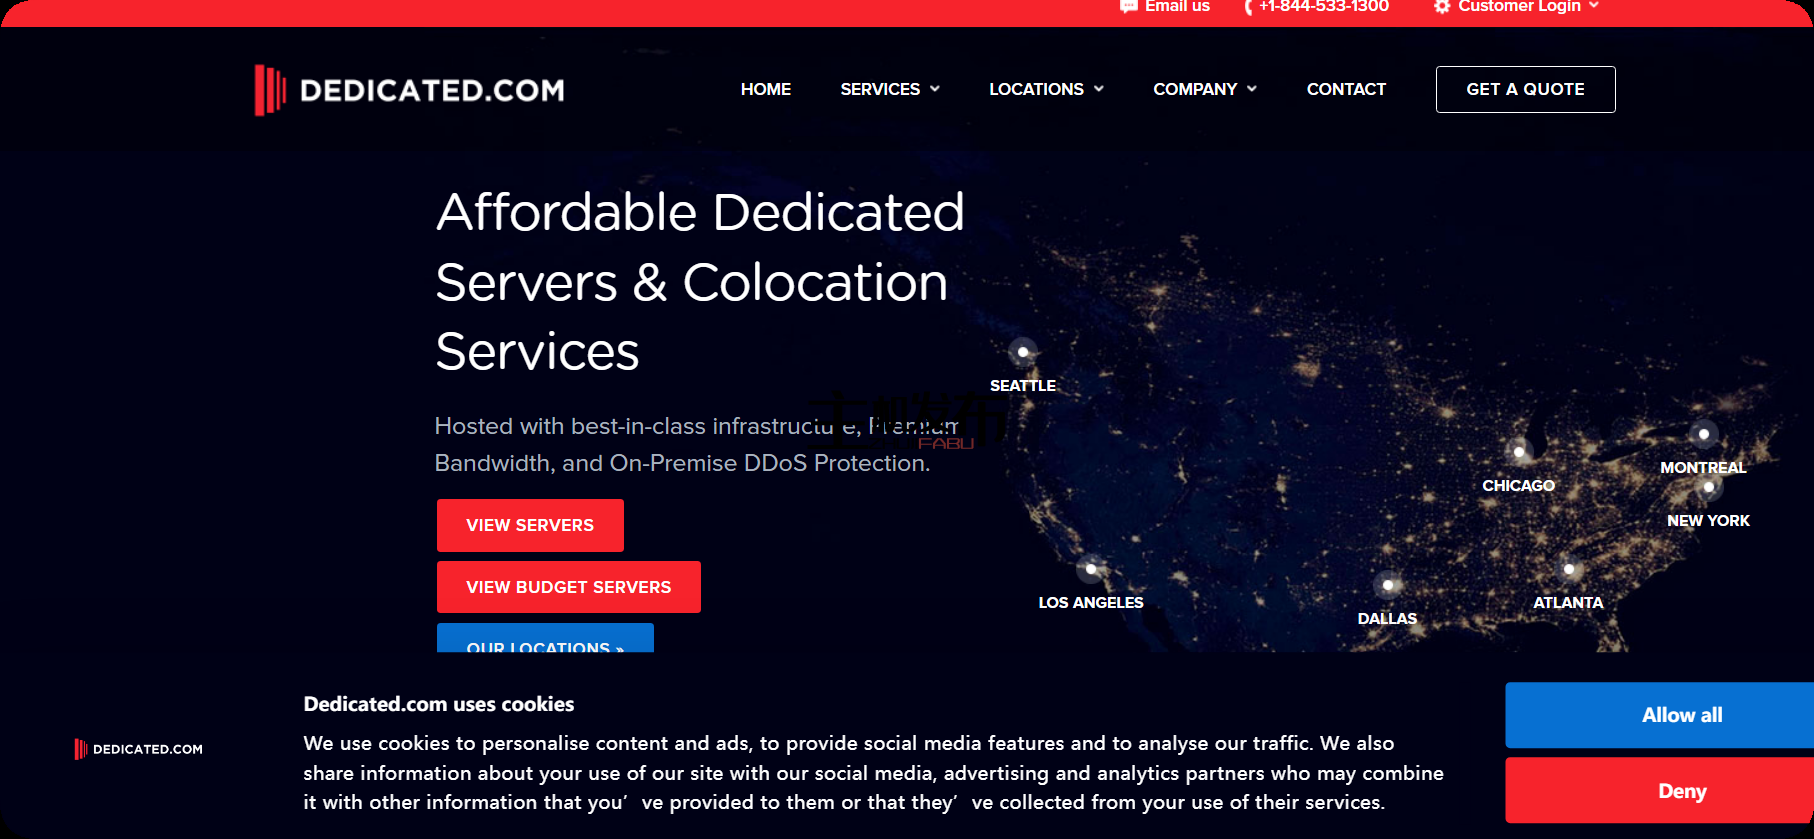Click the Customer Login gear icon
This screenshot has height=839, width=1814.
(1442, 6)
